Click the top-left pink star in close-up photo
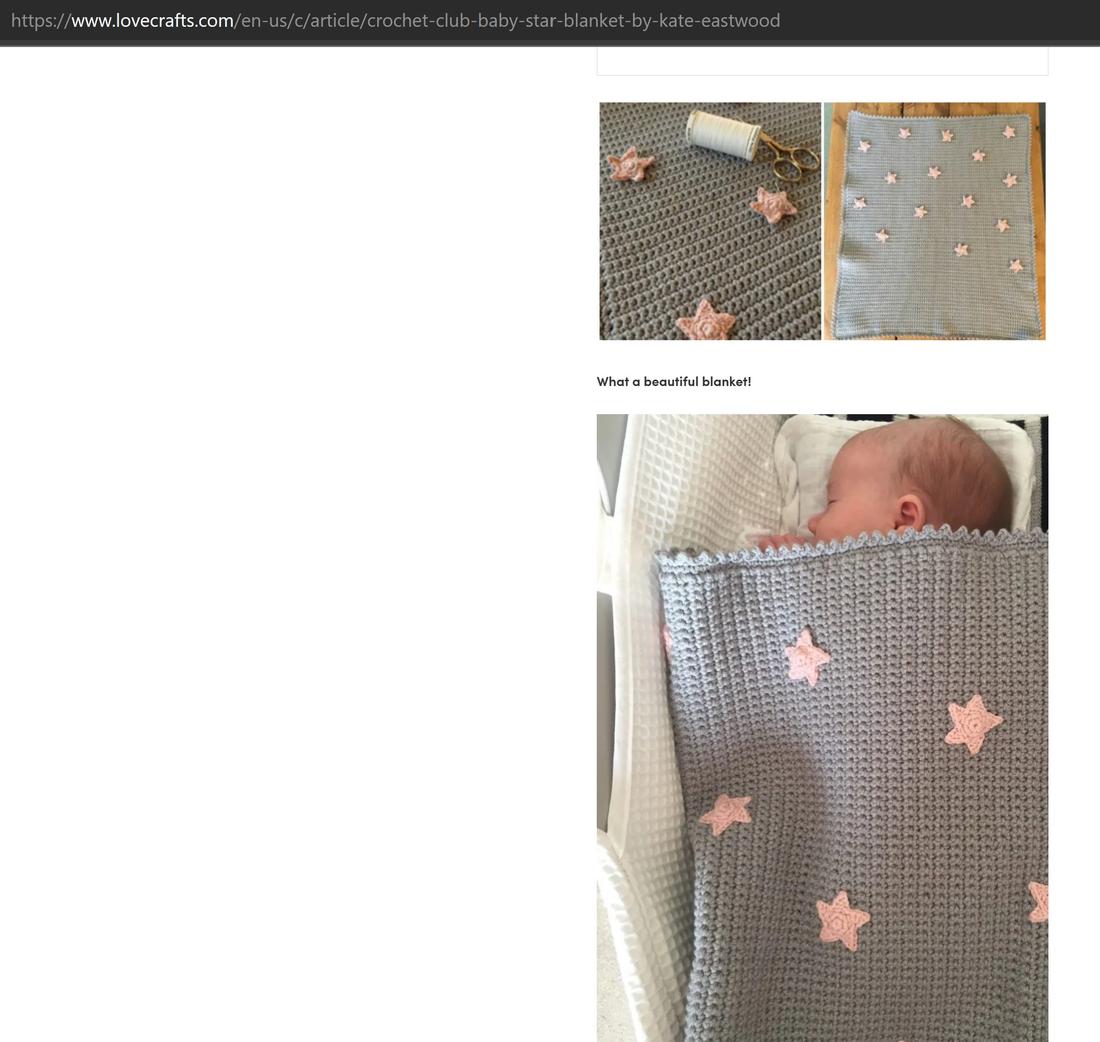This screenshot has width=1100, height=1042. click(630, 165)
